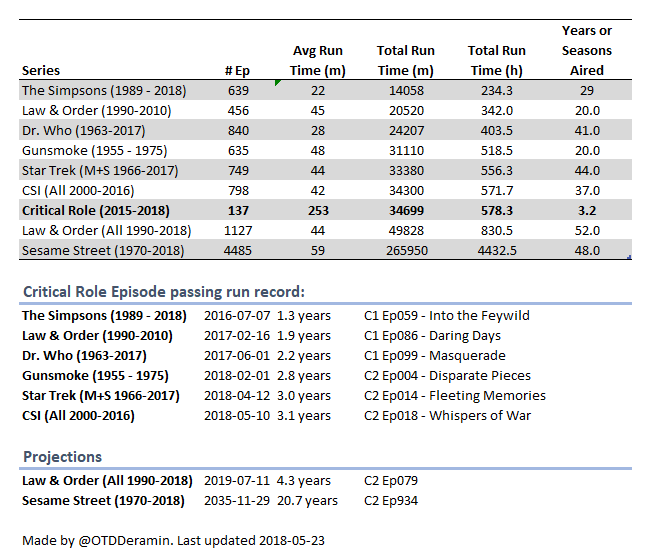Image resolution: width=651 pixels, height=549 pixels.
Task: Click the green error indicator in Simpsons row
Action: (x=278, y=85)
